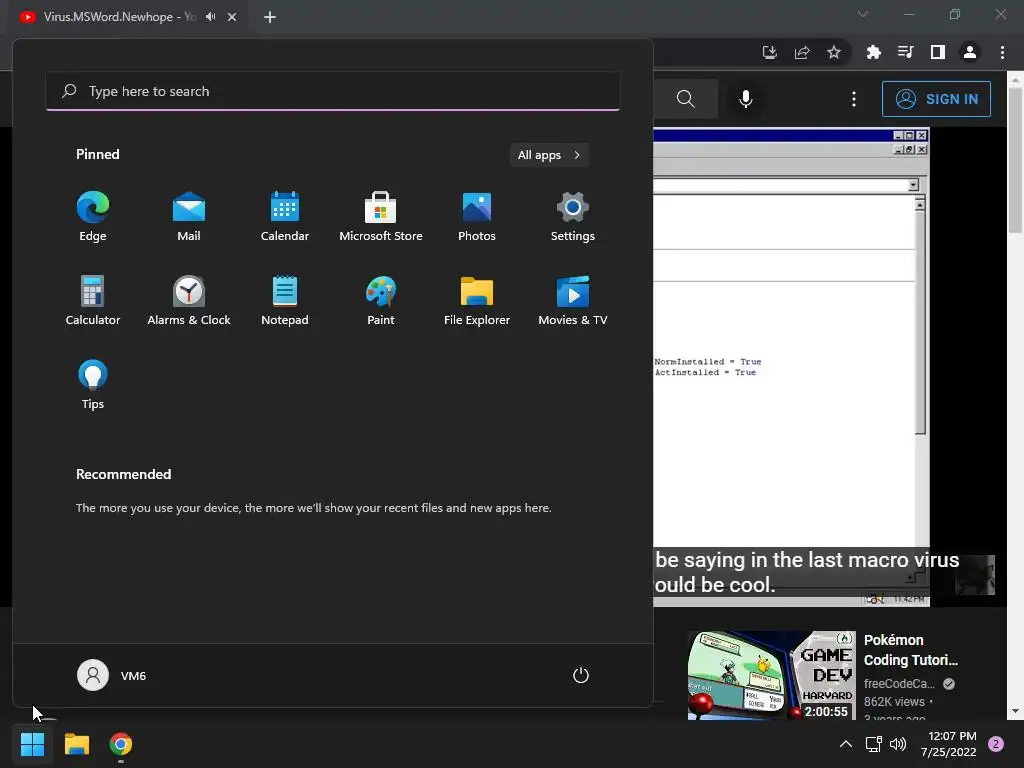Viewport: 1024px width, 768px height.
Task: Click the Windows Start button on taskbar
Action: click(32, 744)
